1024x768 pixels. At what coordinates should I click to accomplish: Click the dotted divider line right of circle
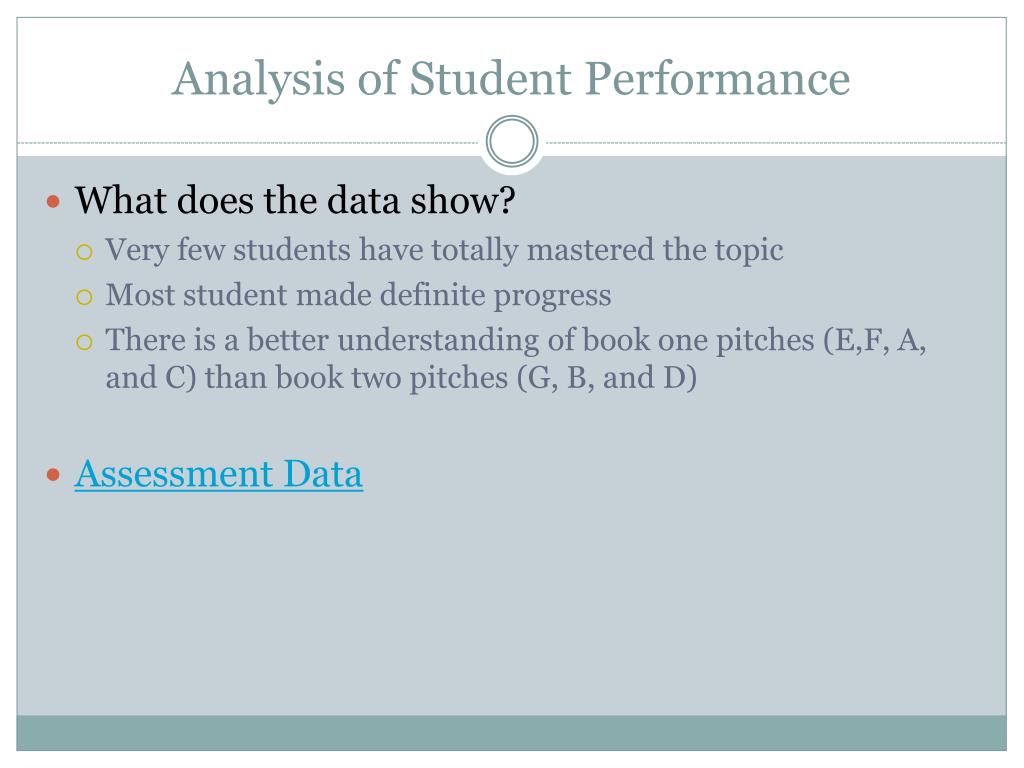(x=775, y=142)
